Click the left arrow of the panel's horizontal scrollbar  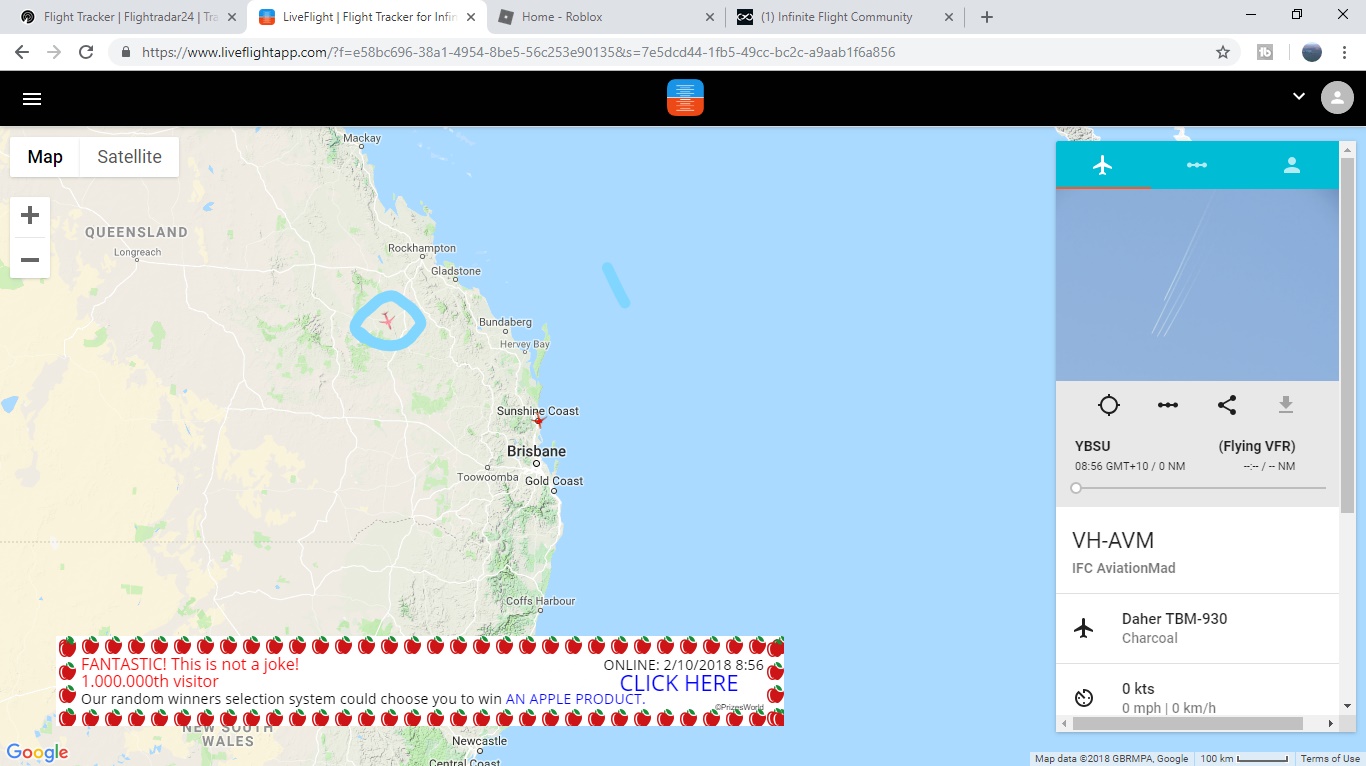click(1064, 723)
